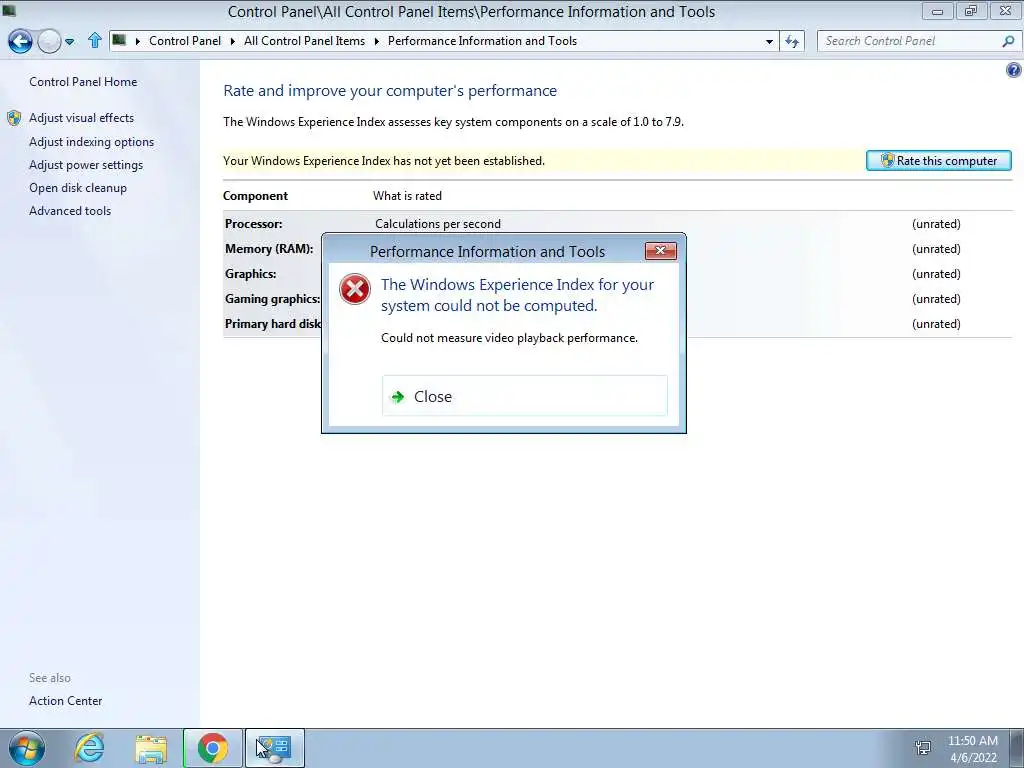This screenshot has height=768, width=1024.
Task: Click Rate this computer button
Action: (x=938, y=161)
